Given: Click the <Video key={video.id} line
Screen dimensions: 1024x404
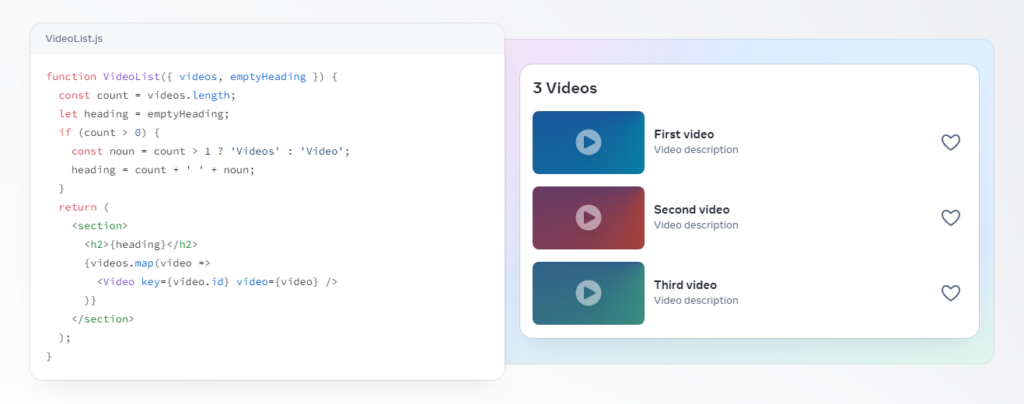Looking at the screenshot, I should pyautogui.click(x=217, y=282).
